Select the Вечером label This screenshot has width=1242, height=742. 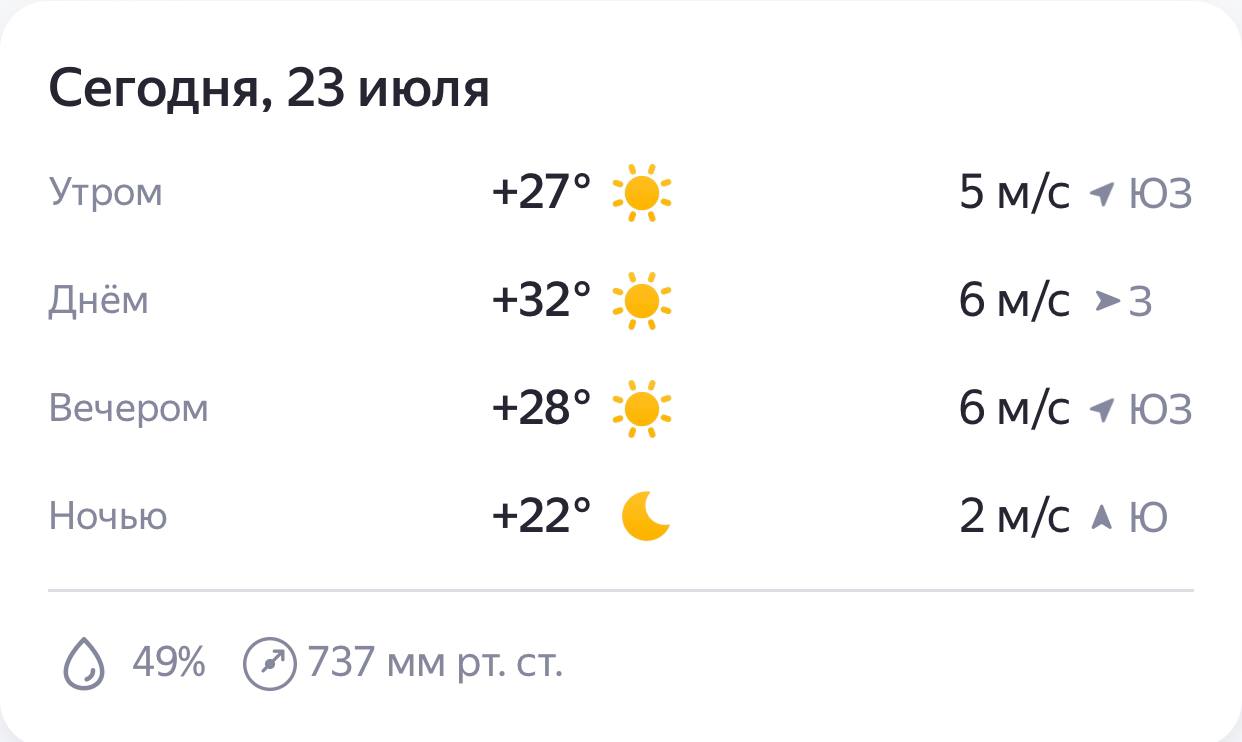[128, 408]
